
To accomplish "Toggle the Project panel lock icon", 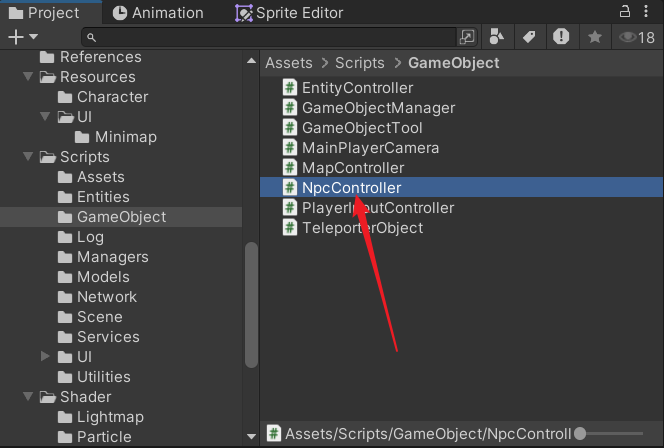I will (624, 12).
